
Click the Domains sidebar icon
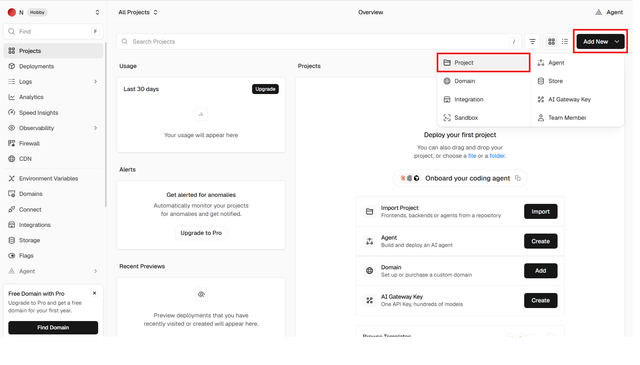(x=11, y=194)
